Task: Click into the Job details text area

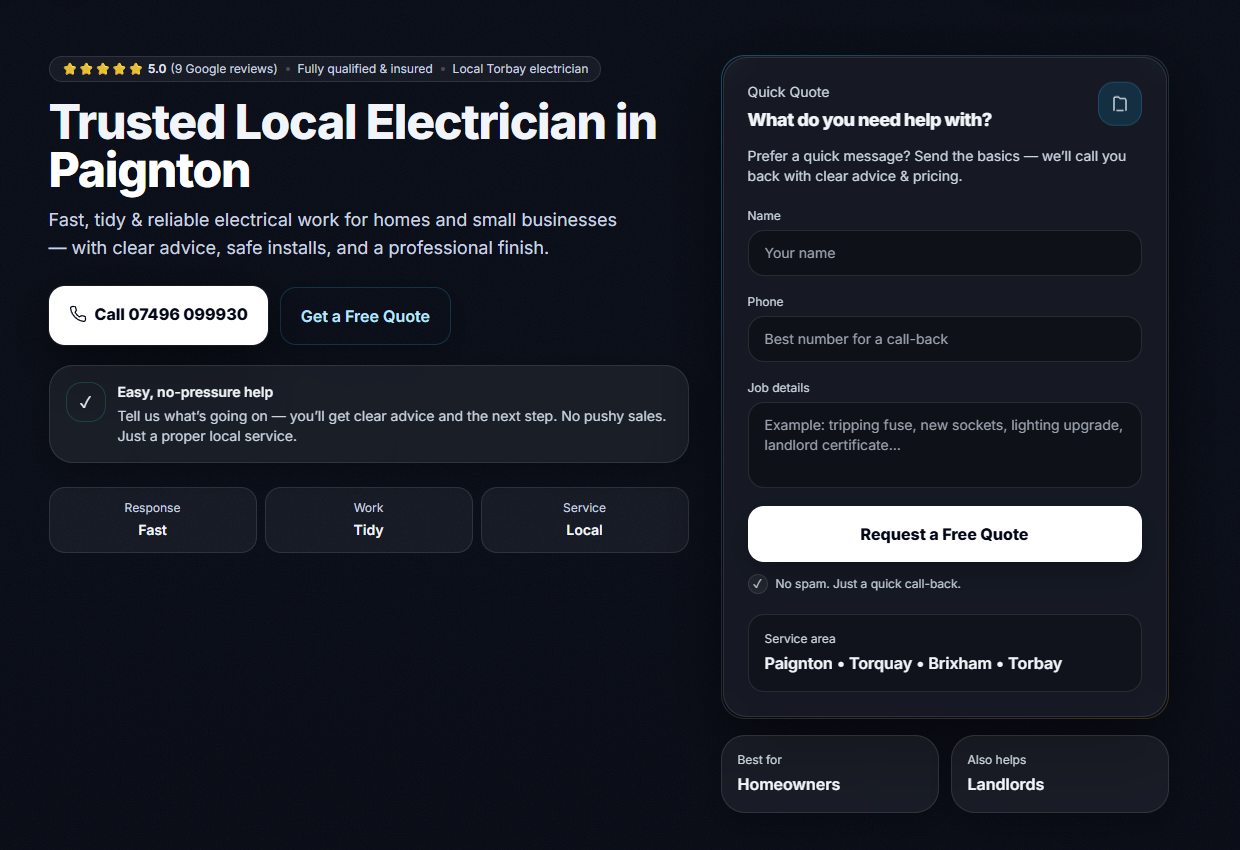Action: click(x=944, y=444)
